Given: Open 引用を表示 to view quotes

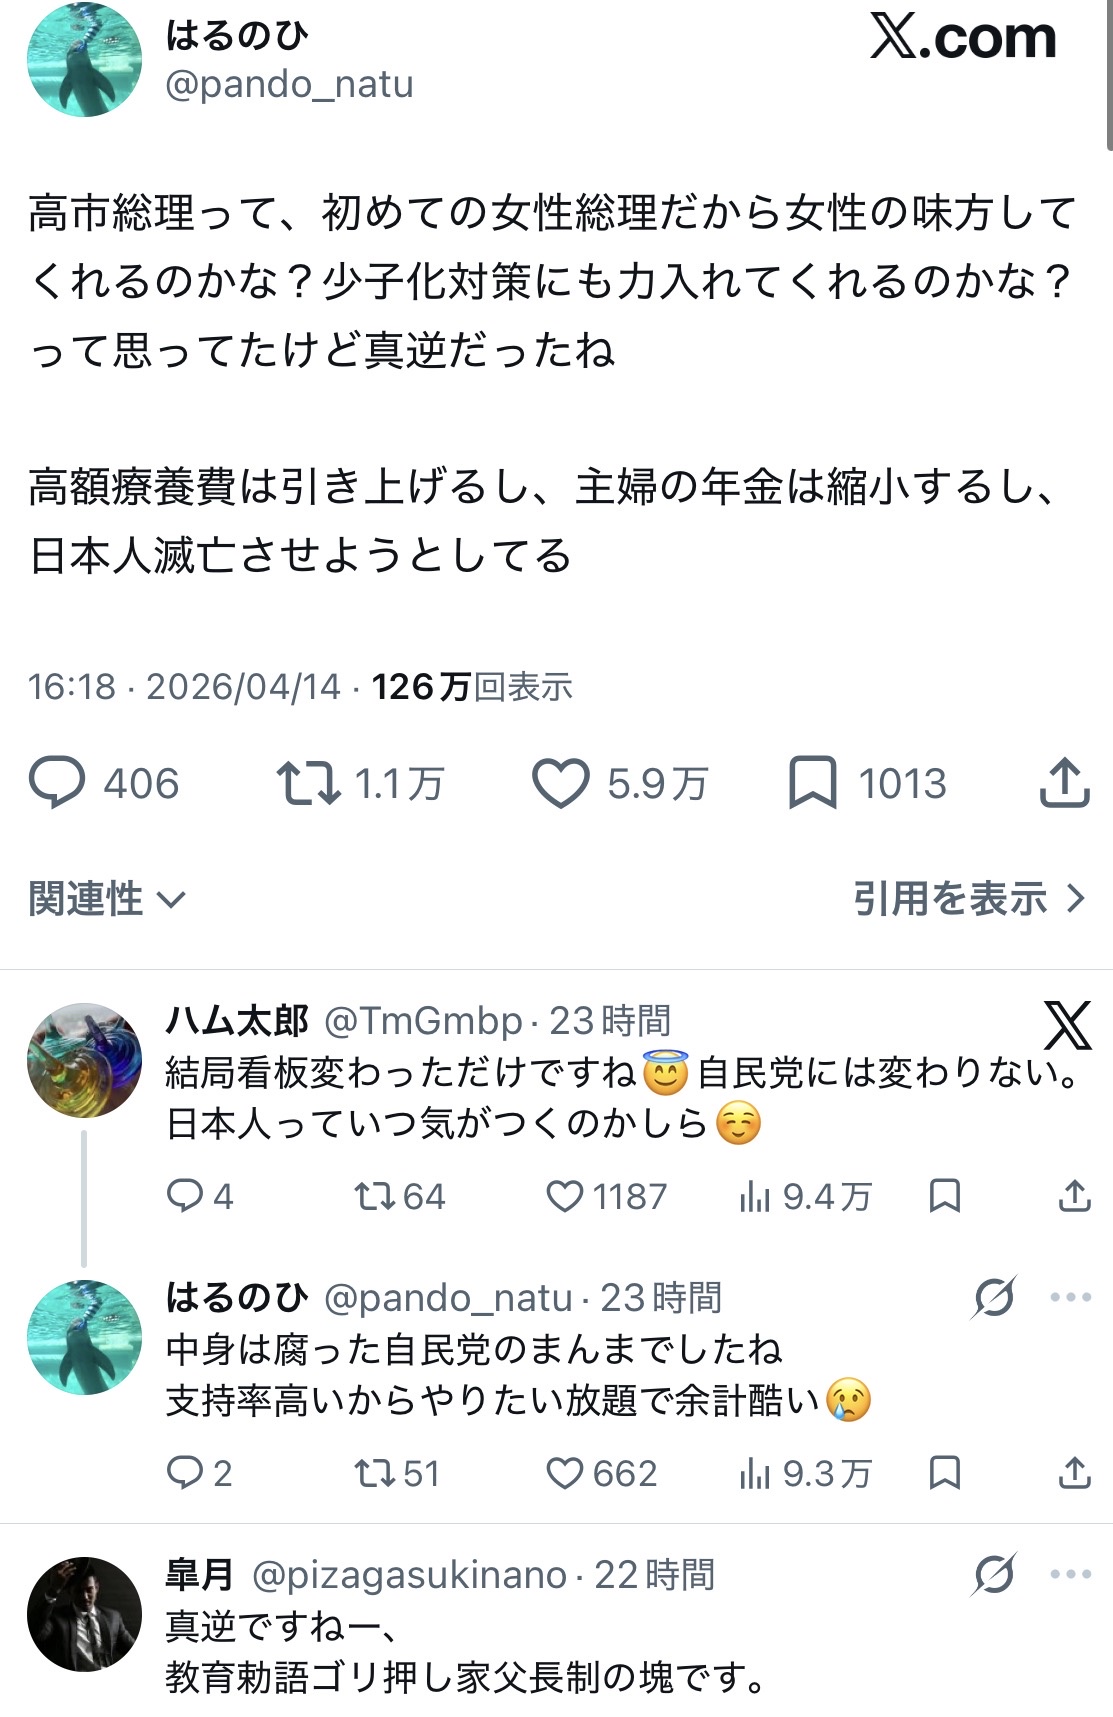Looking at the screenshot, I should click(x=968, y=899).
